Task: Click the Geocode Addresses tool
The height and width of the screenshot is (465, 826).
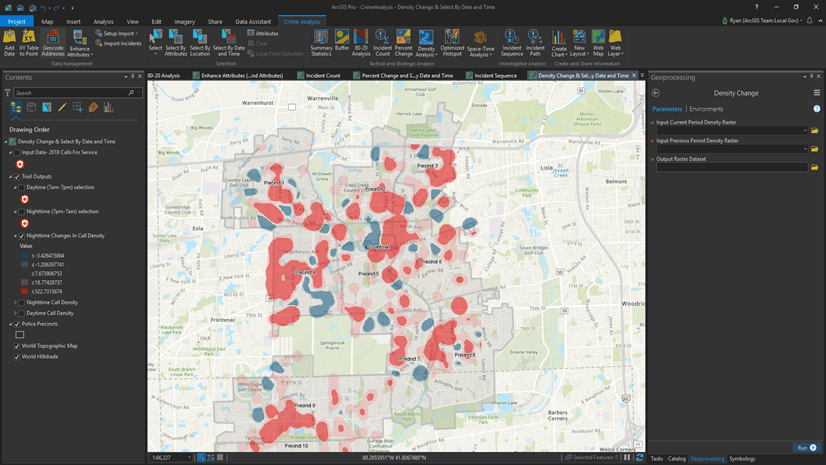Action: 53,42
